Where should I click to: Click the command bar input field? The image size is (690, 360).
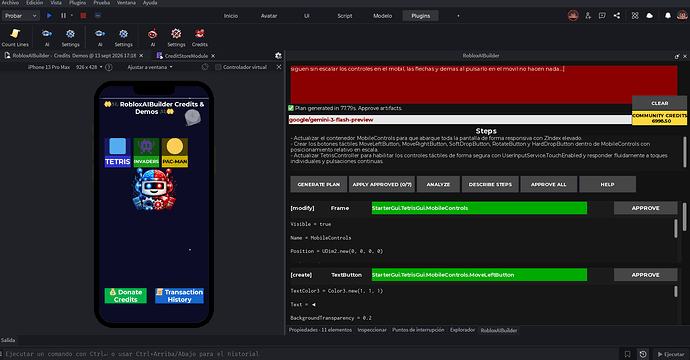click(310, 354)
